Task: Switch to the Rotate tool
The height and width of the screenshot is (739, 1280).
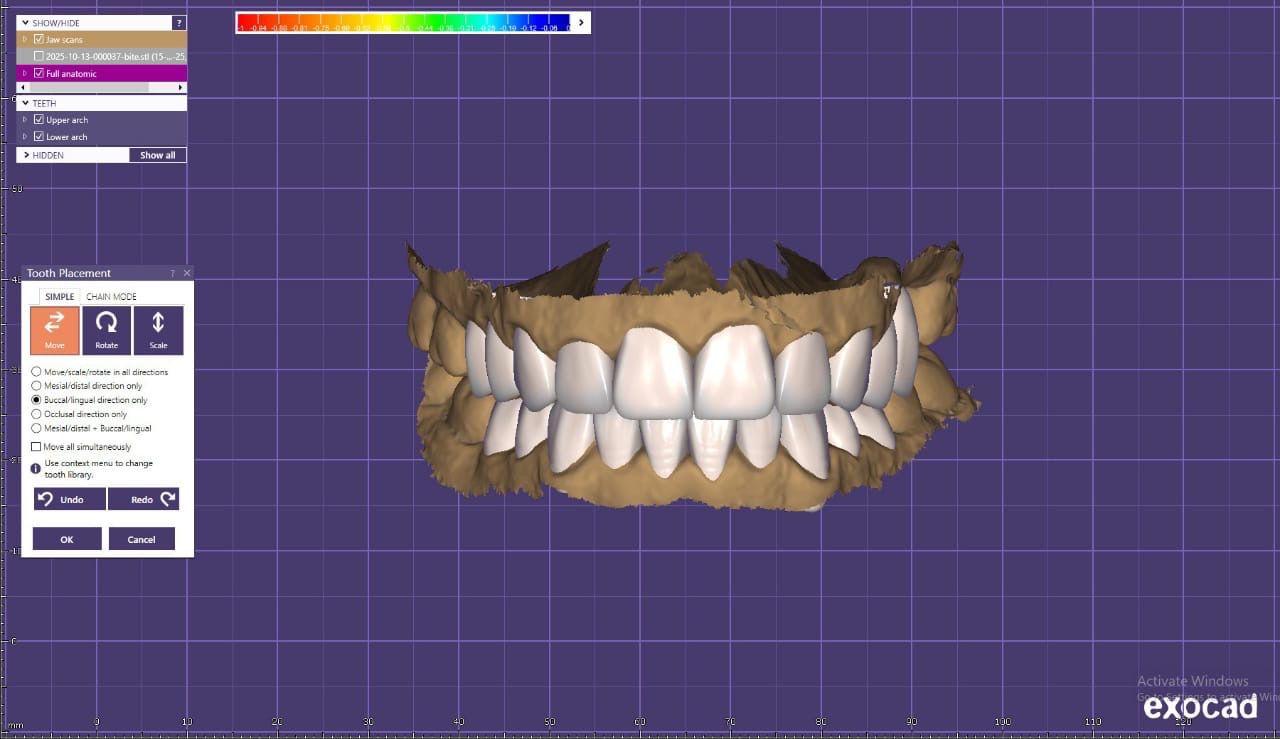Action: (106, 330)
